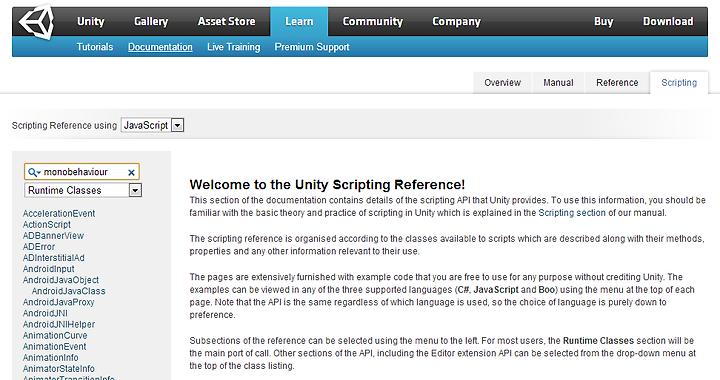The height and width of the screenshot is (380, 720).
Task: Go to the Download page
Action: point(668,22)
